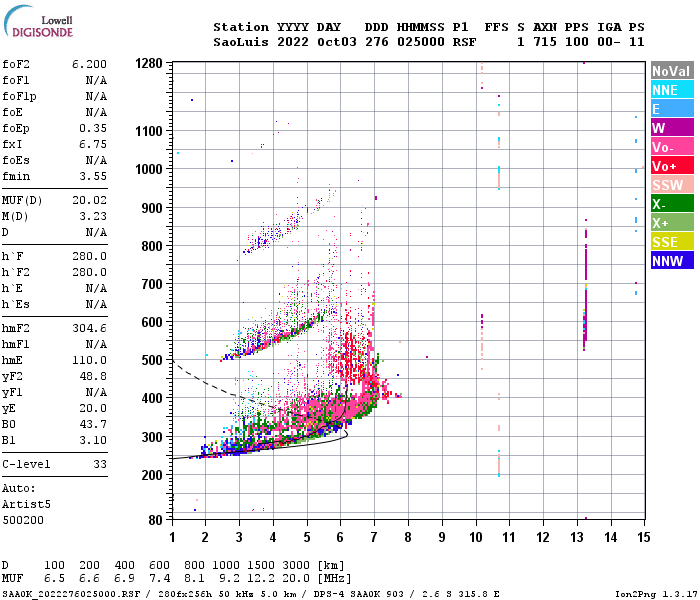The height and width of the screenshot is (600, 700).
Task: Click the 15 MHz frequency axis label
Action: (643, 538)
